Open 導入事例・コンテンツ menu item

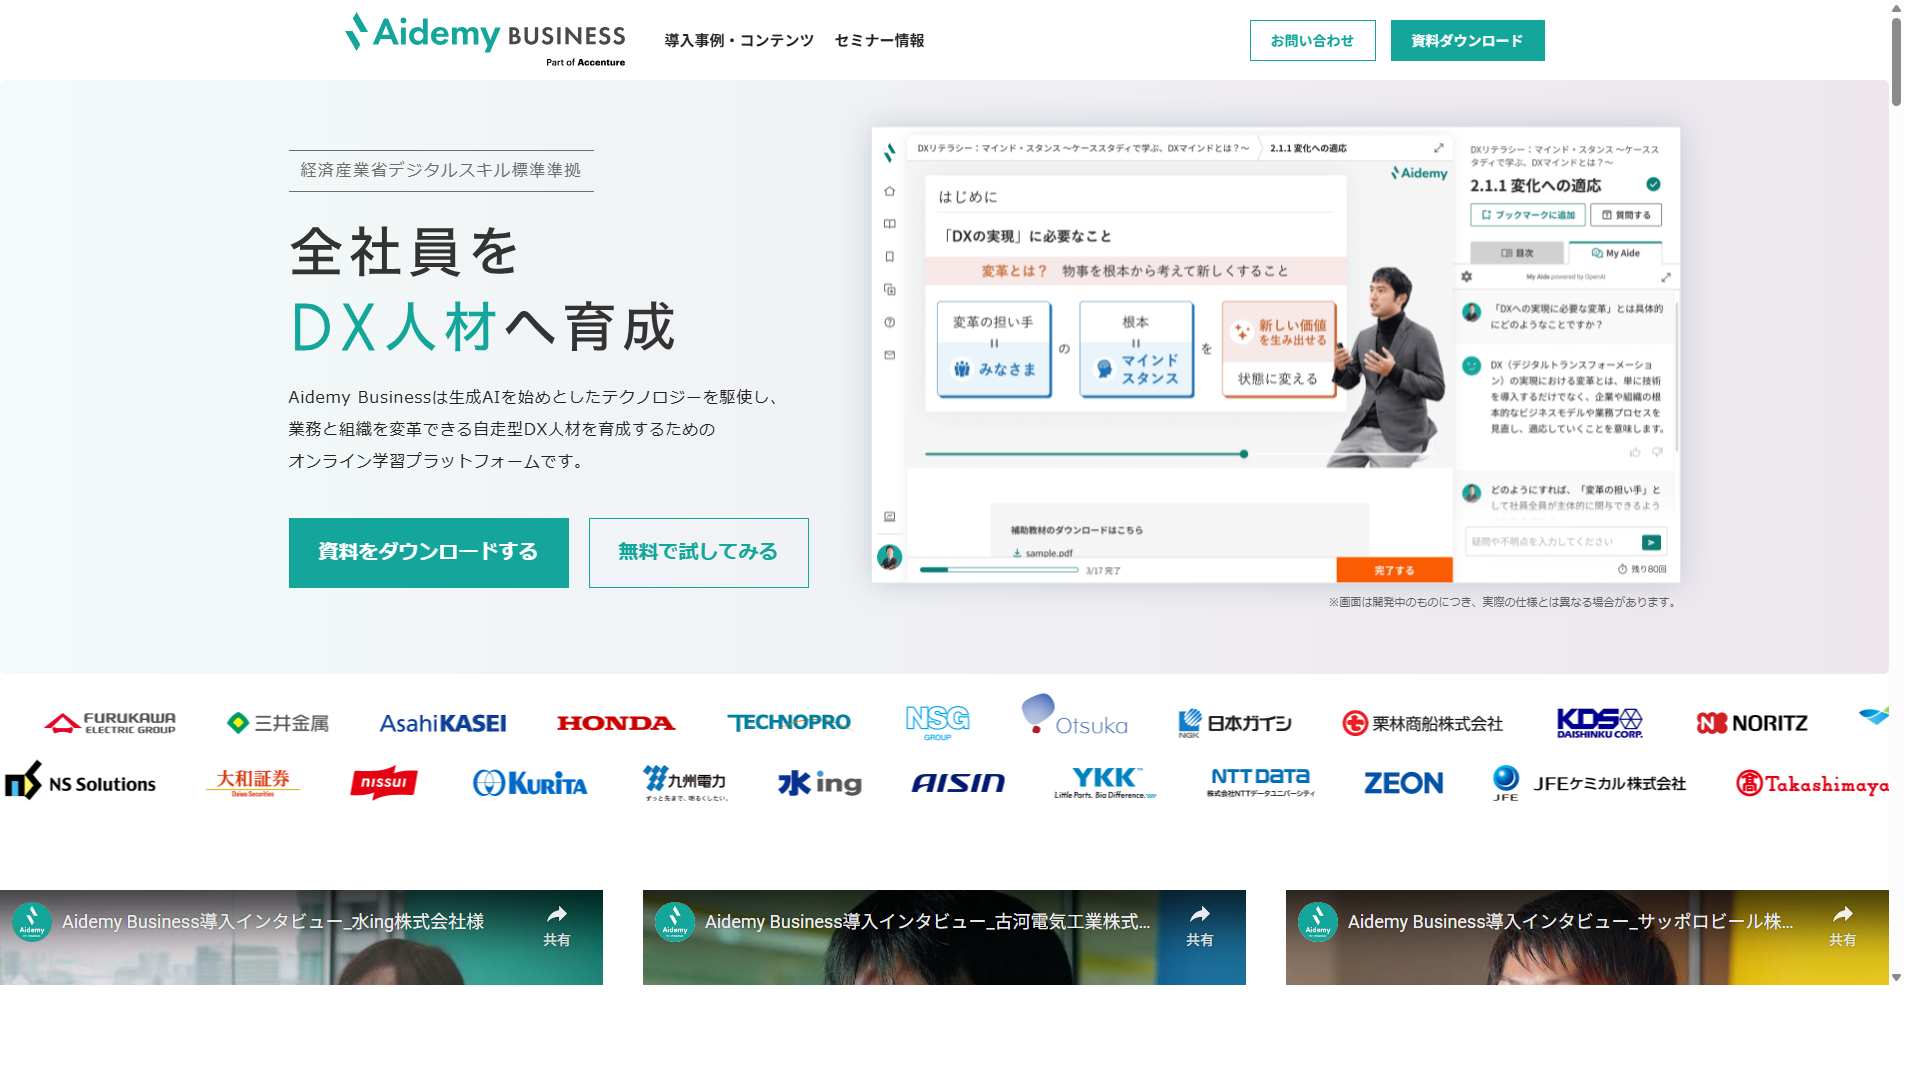739,41
